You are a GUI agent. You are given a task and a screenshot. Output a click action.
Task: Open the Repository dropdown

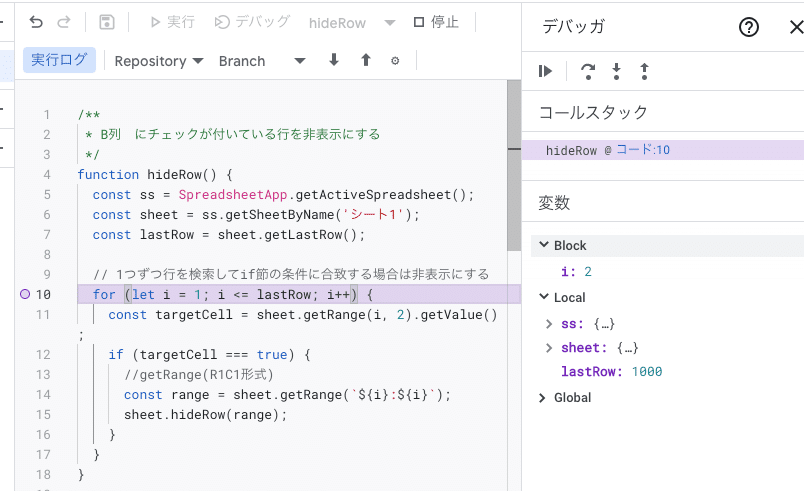click(158, 61)
